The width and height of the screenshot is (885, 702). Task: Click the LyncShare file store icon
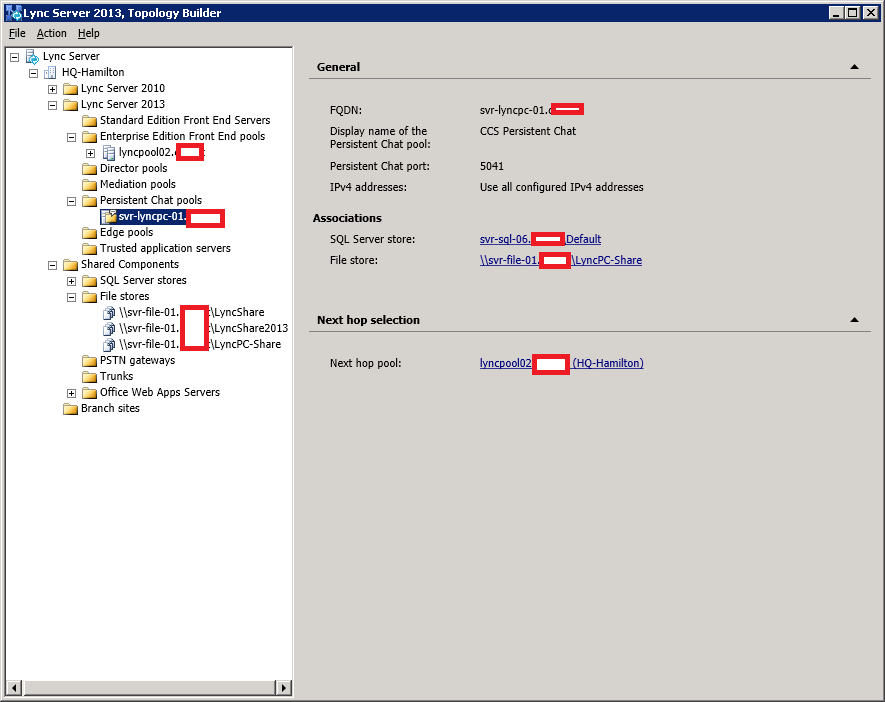click(x=109, y=313)
